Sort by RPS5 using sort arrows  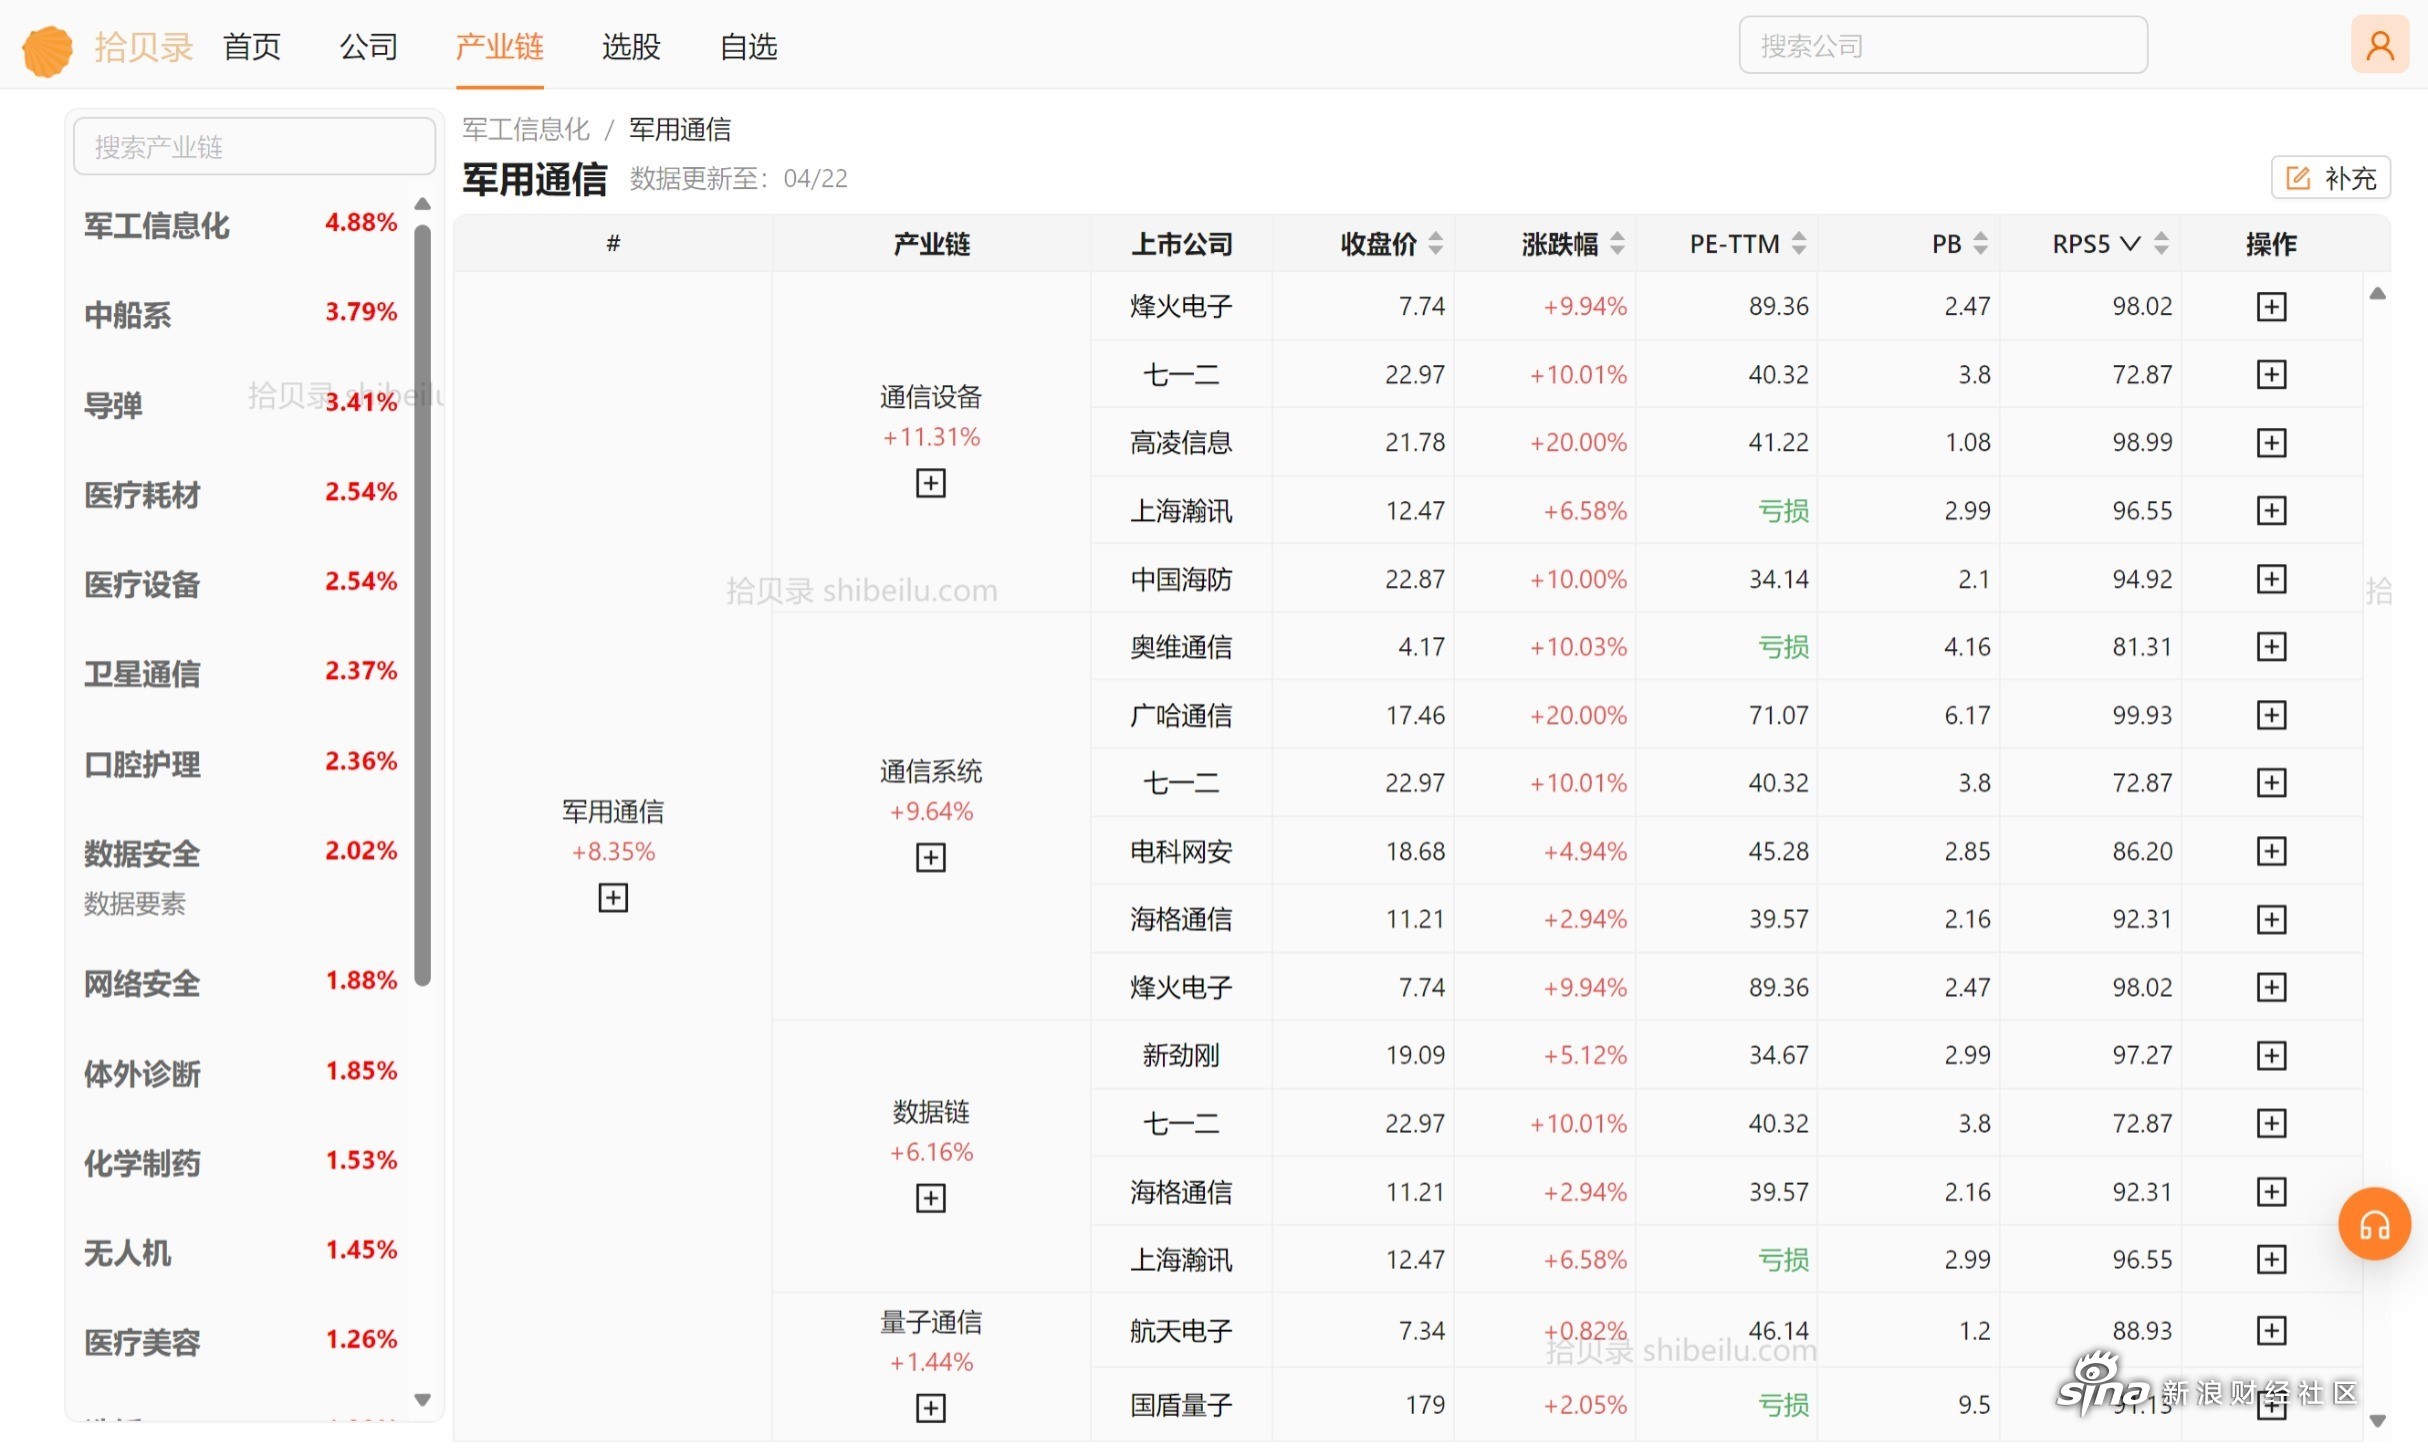2161,243
